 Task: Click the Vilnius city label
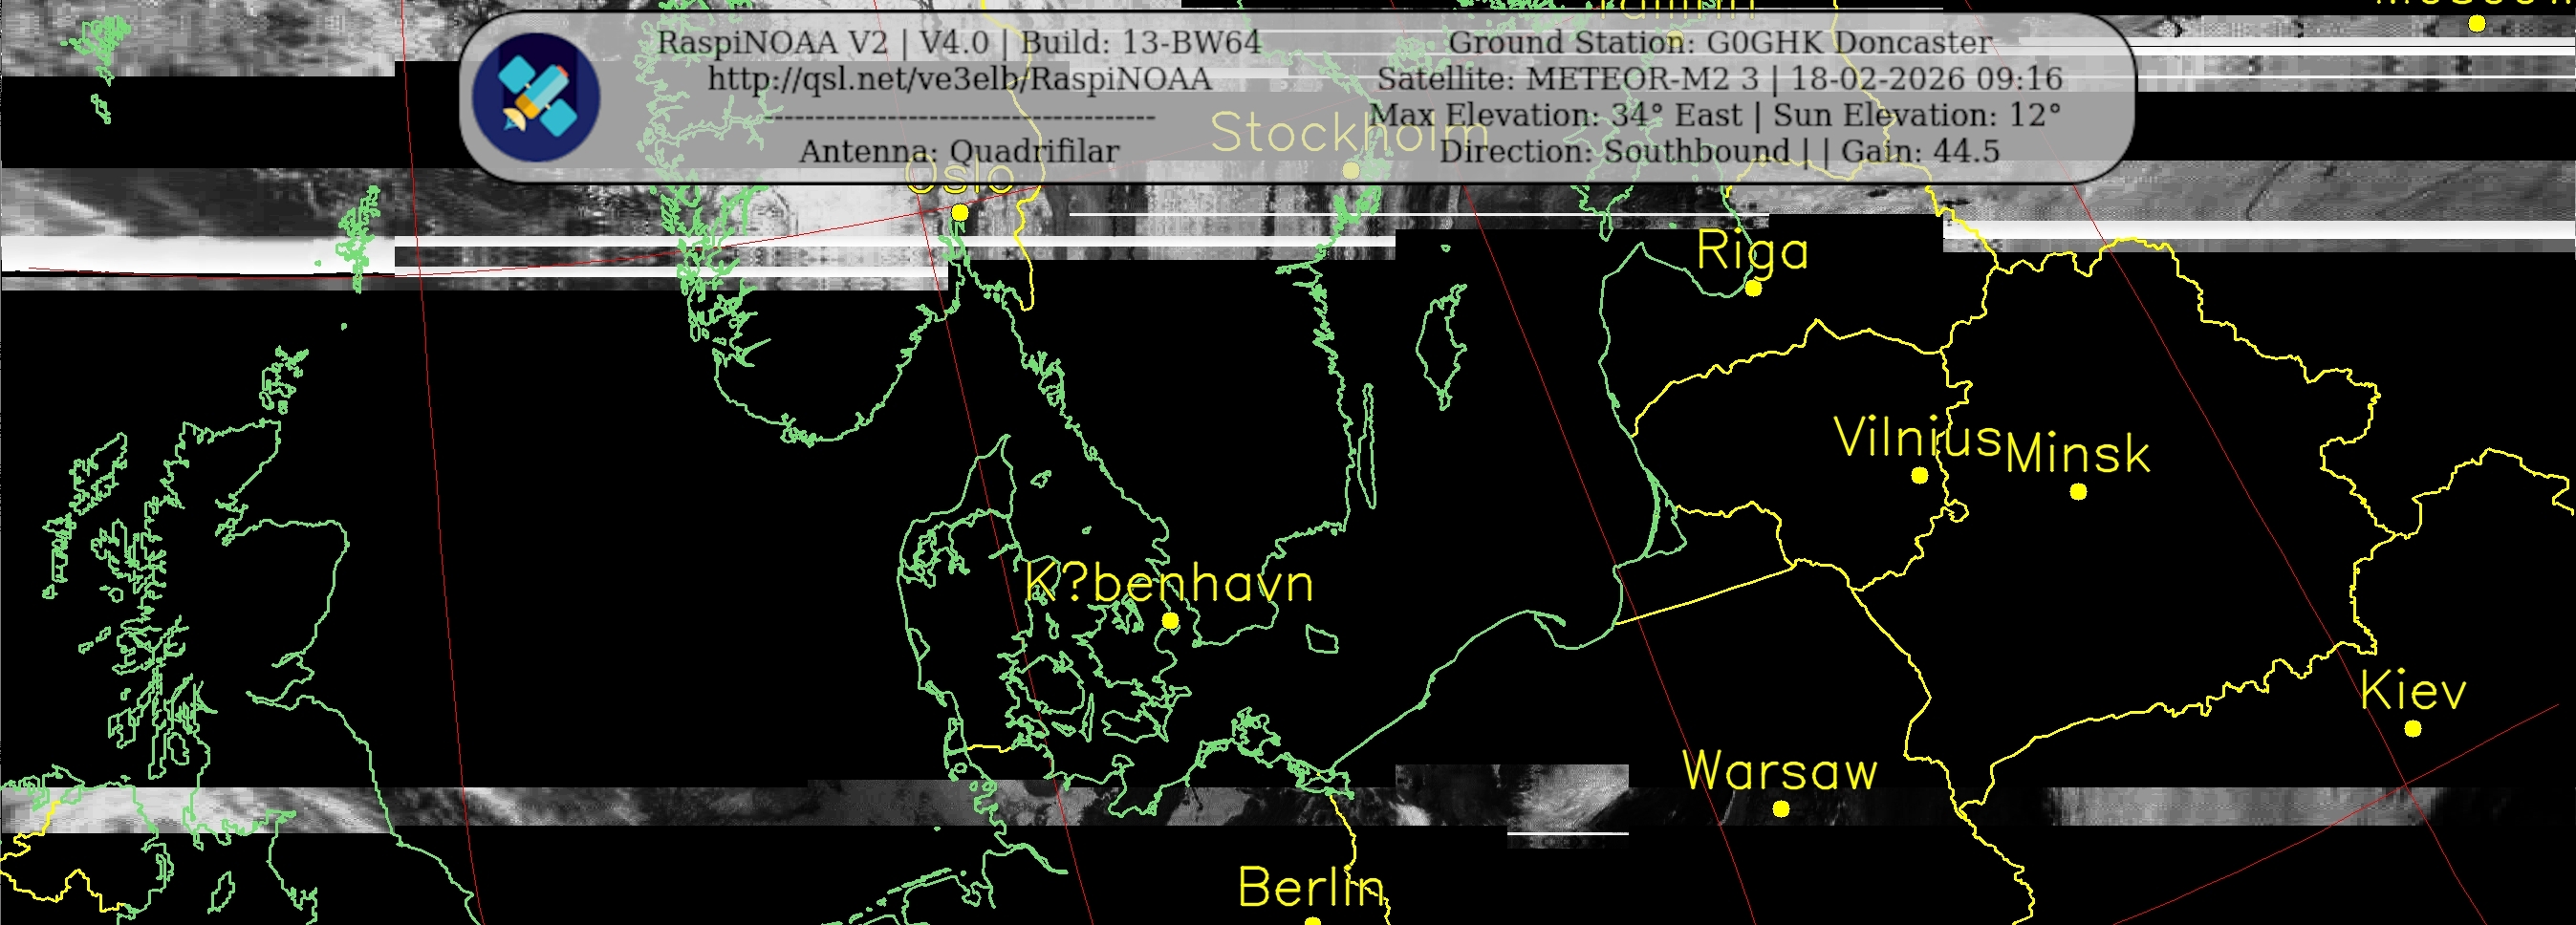[1917, 438]
